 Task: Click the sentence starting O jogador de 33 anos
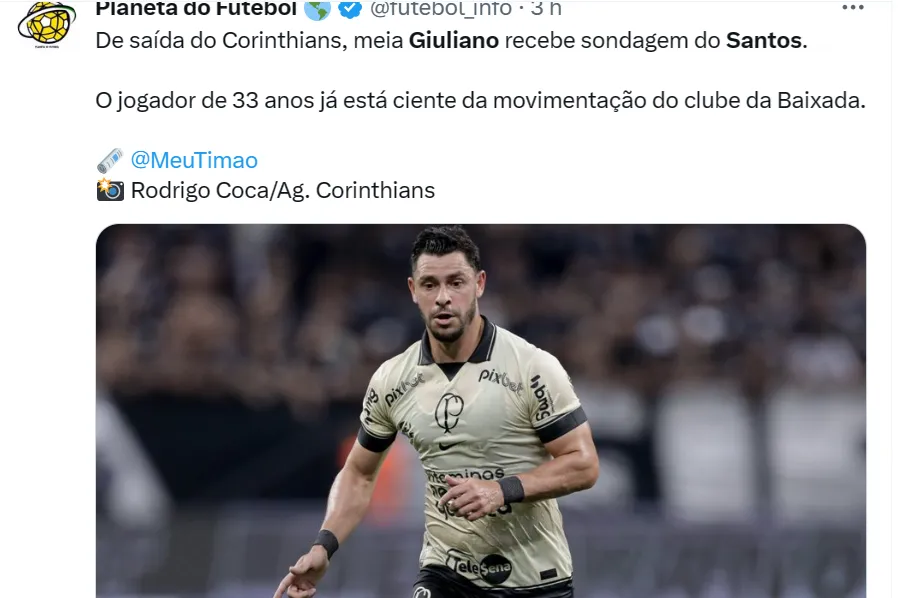pyautogui.click(x=480, y=101)
